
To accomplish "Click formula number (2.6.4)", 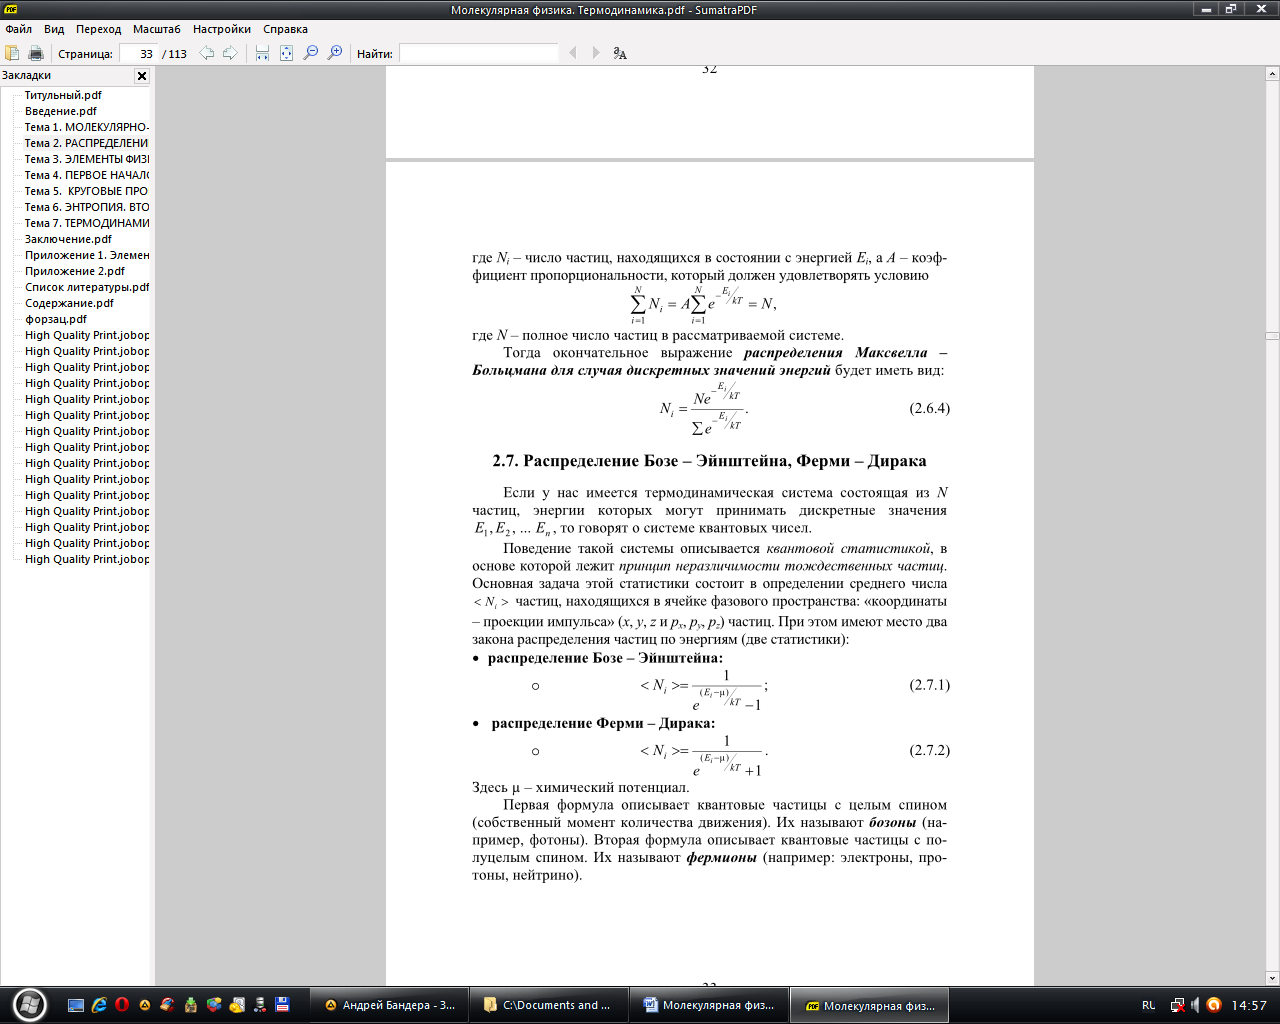I will coord(930,408).
